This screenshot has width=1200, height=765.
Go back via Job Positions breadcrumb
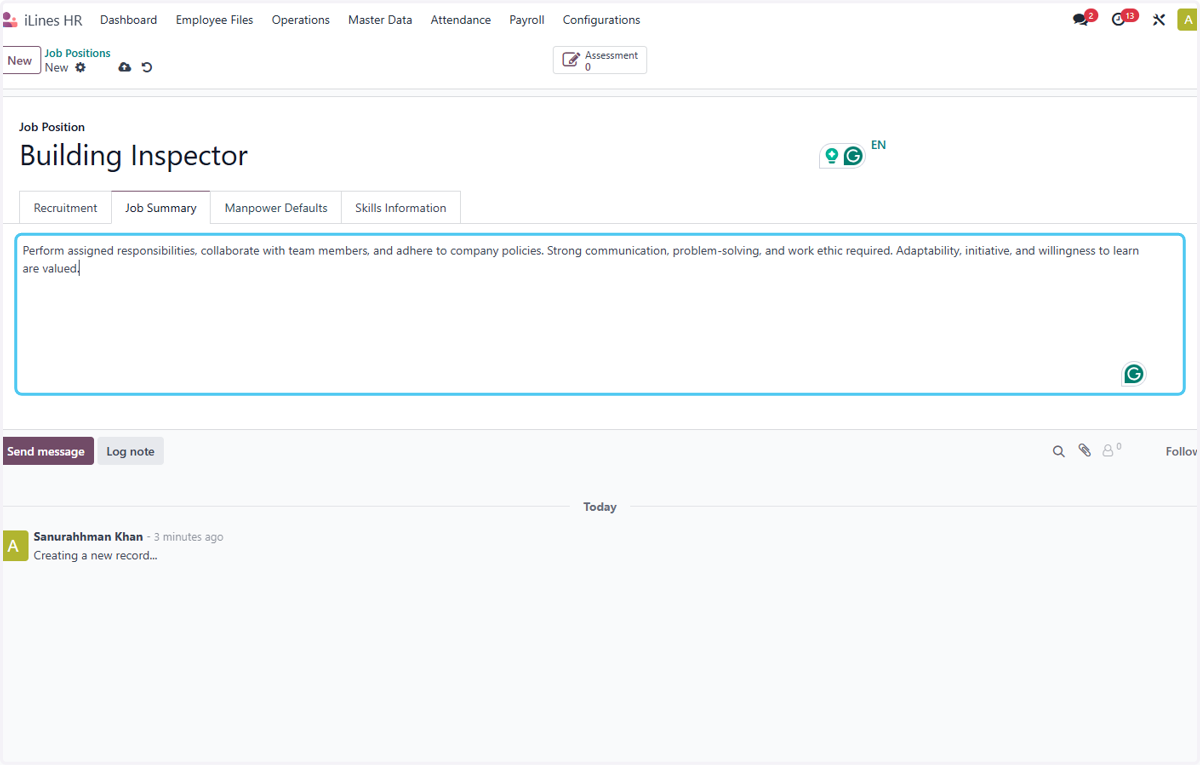coord(78,53)
